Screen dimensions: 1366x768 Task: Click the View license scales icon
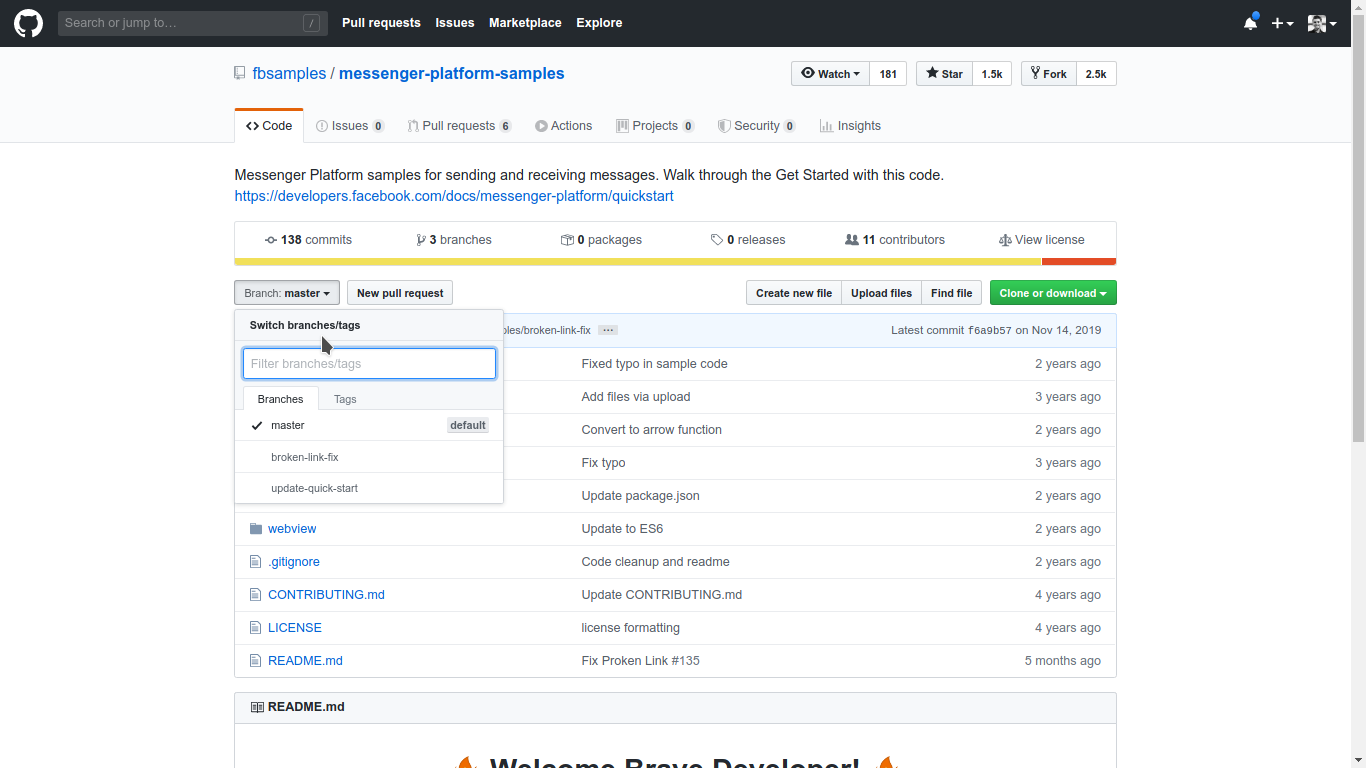click(1005, 239)
